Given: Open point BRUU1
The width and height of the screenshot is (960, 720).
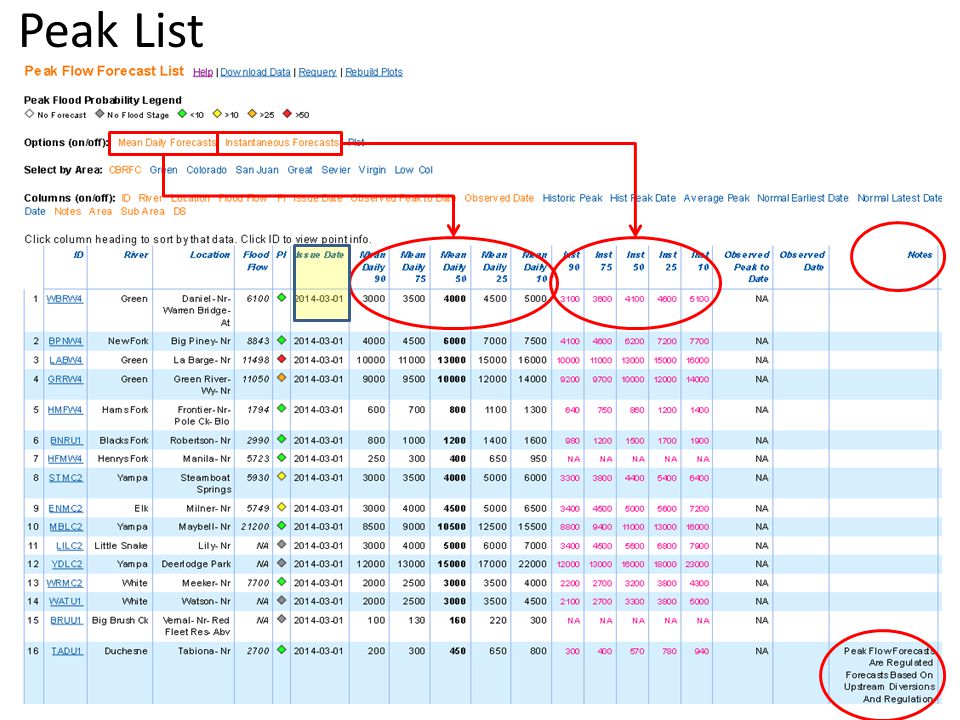Looking at the screenshot, I should coord(66,620).
